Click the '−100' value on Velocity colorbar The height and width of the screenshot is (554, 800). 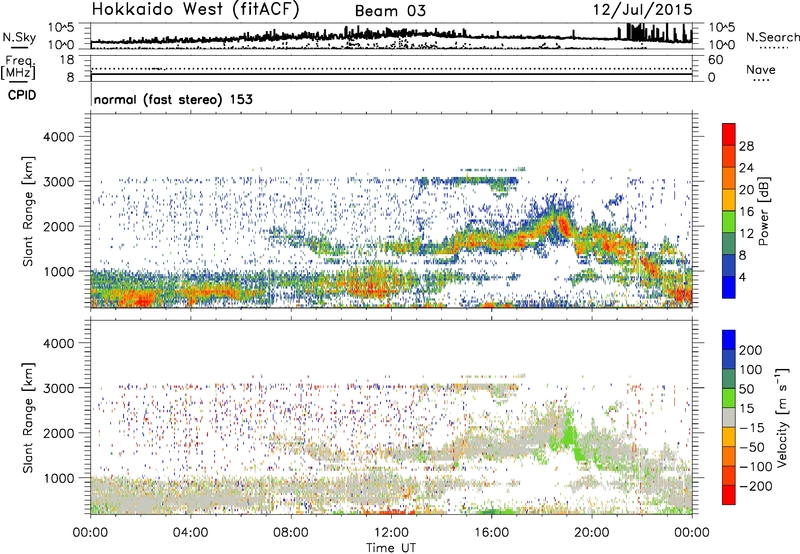point(756,467)
